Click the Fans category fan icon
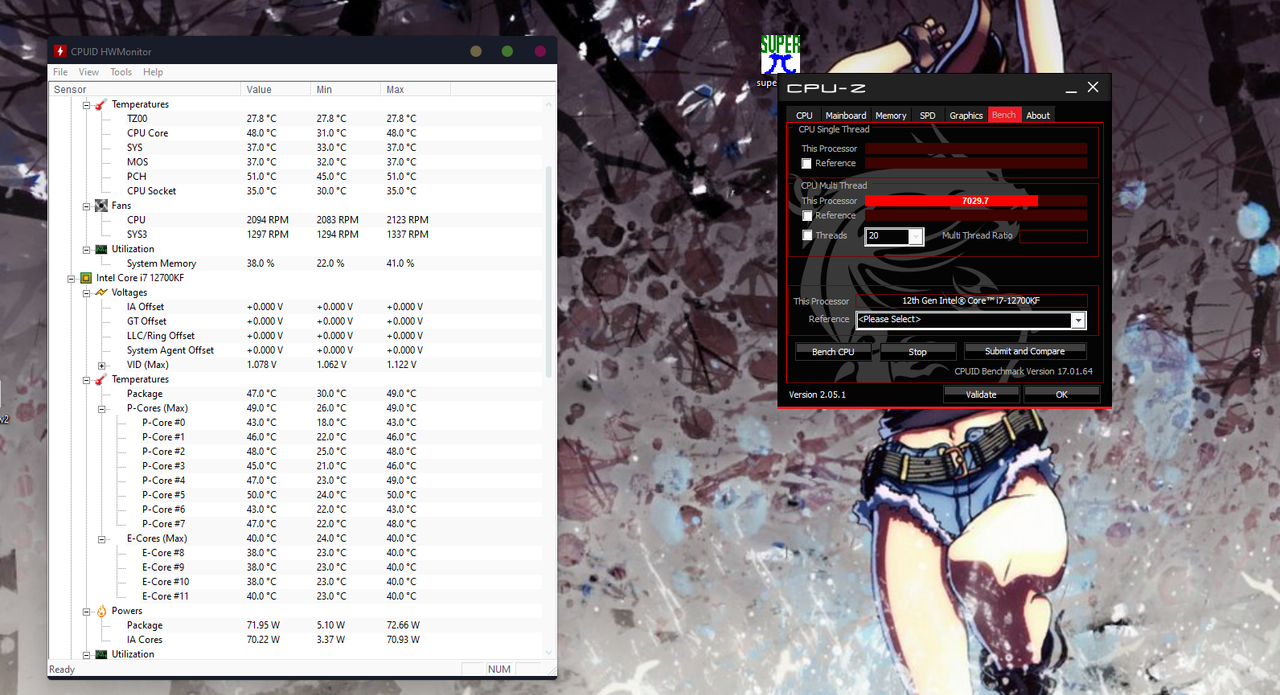This screenshot has width=1280, height=695. pos(100,205)
